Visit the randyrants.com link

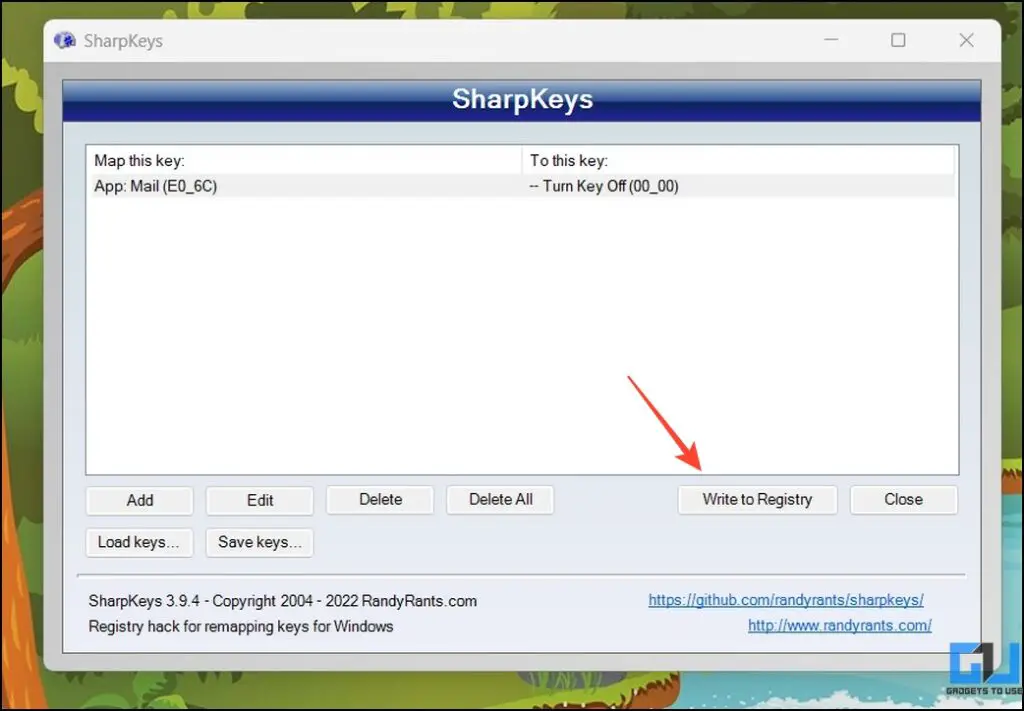839,626
